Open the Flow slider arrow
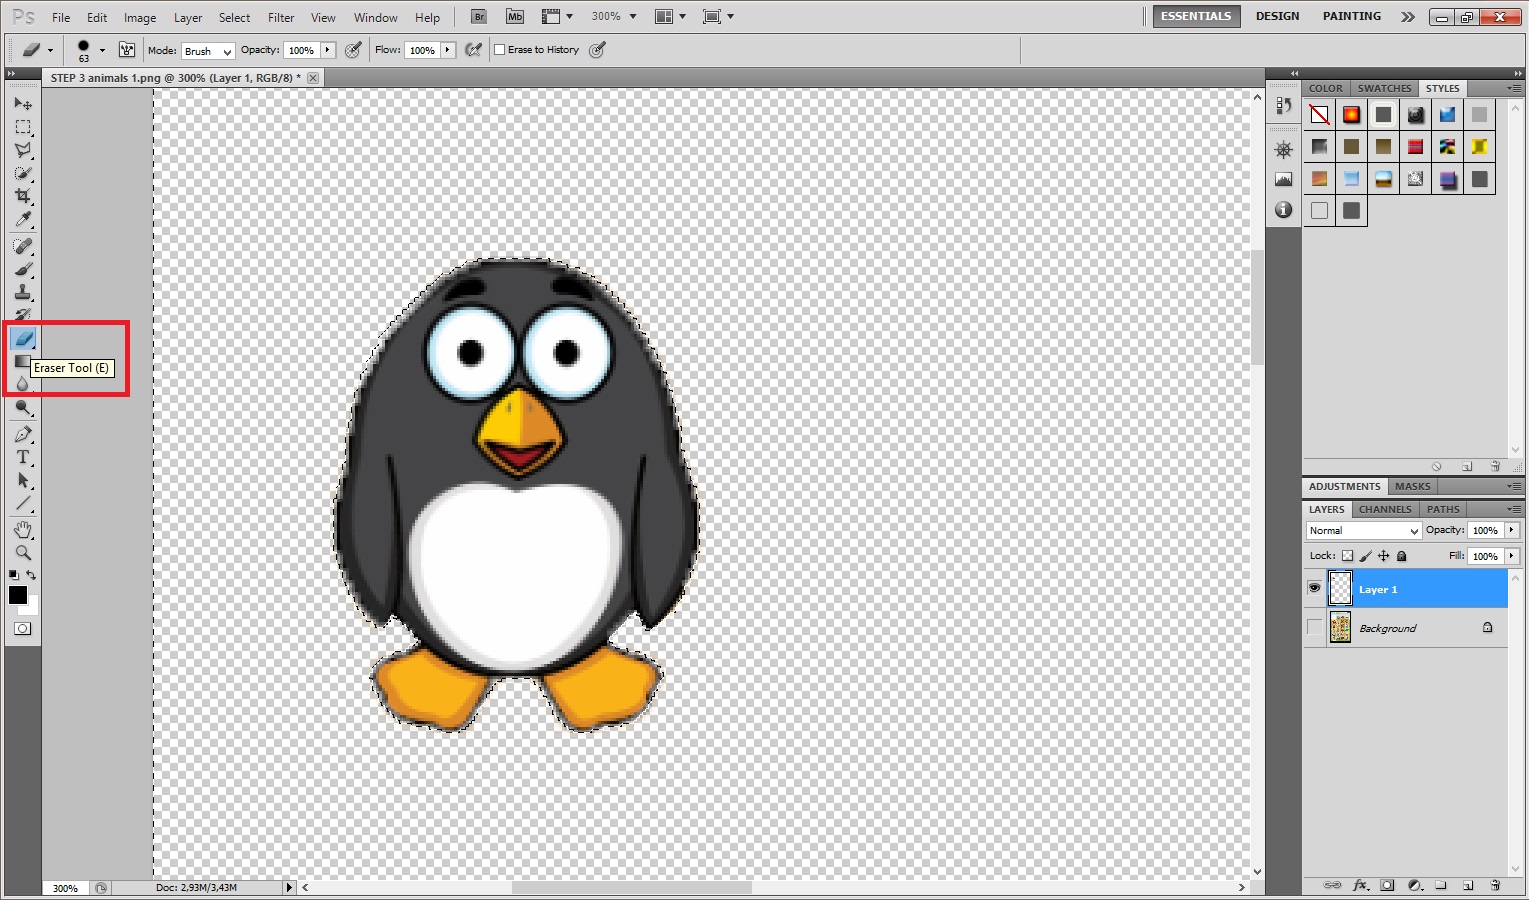 (x=448, y=50)
